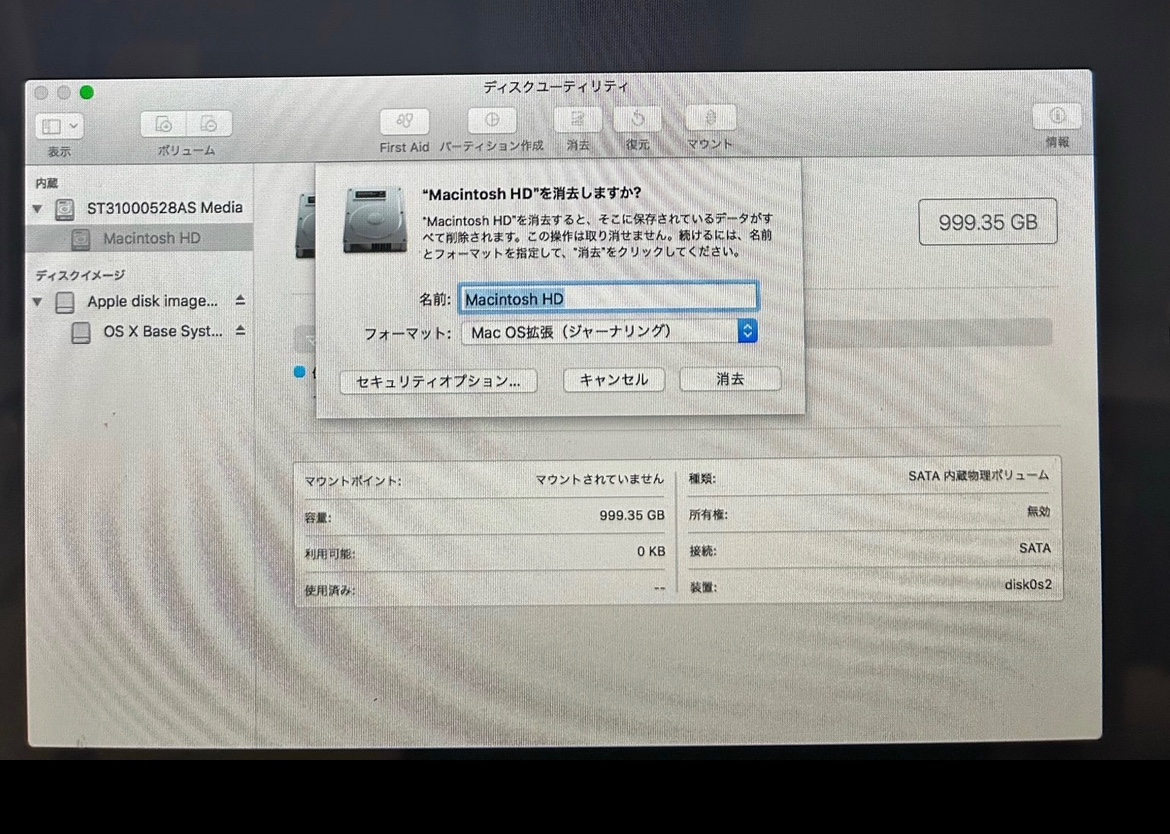This screenshot has height=834, width=1170.
Task: Open the 情報 info toolbar icon
Action: (1057, 116)
